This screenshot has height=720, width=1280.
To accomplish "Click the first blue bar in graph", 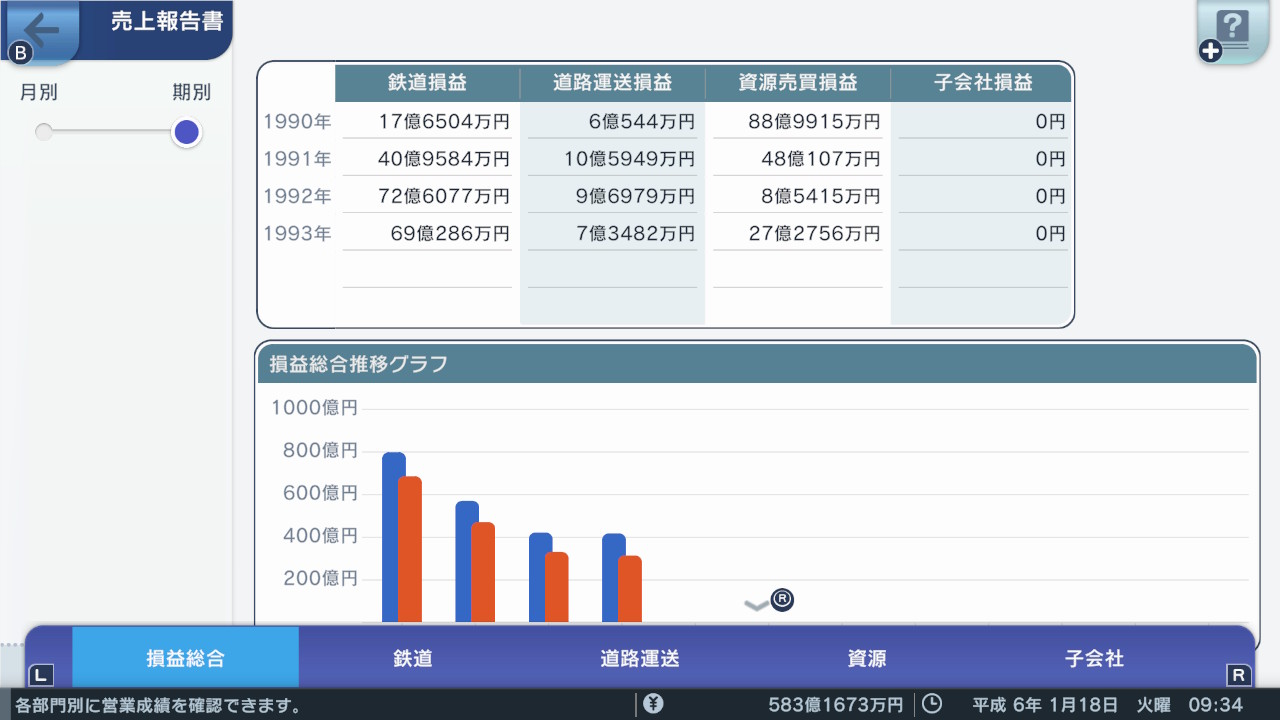I will (x=390, y=537).
